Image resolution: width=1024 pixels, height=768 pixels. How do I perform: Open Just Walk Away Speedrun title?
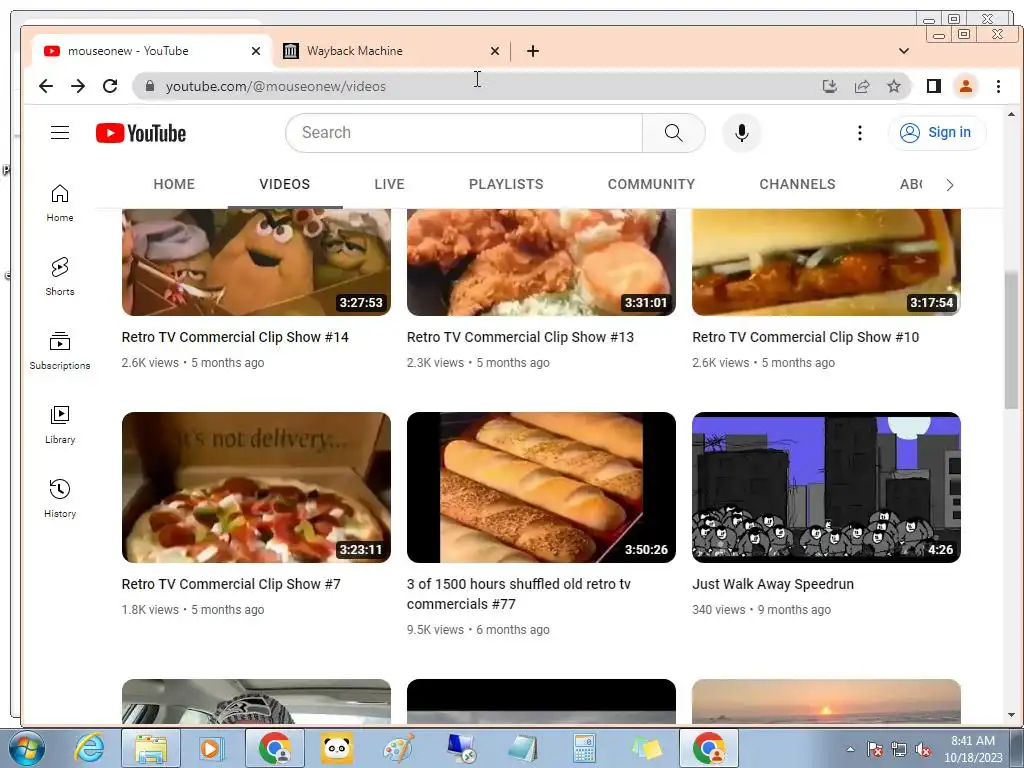(773, 584)
